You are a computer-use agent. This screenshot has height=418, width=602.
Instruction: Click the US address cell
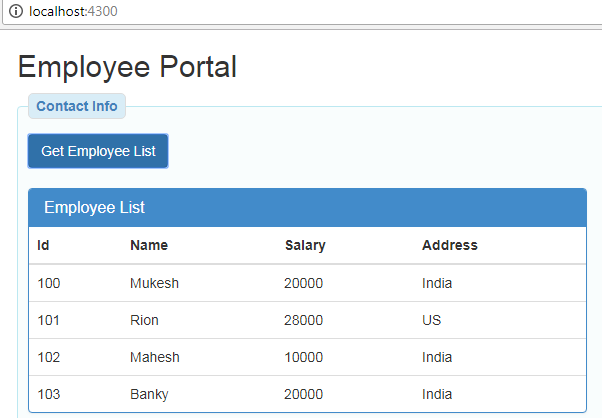pos(432,320)
